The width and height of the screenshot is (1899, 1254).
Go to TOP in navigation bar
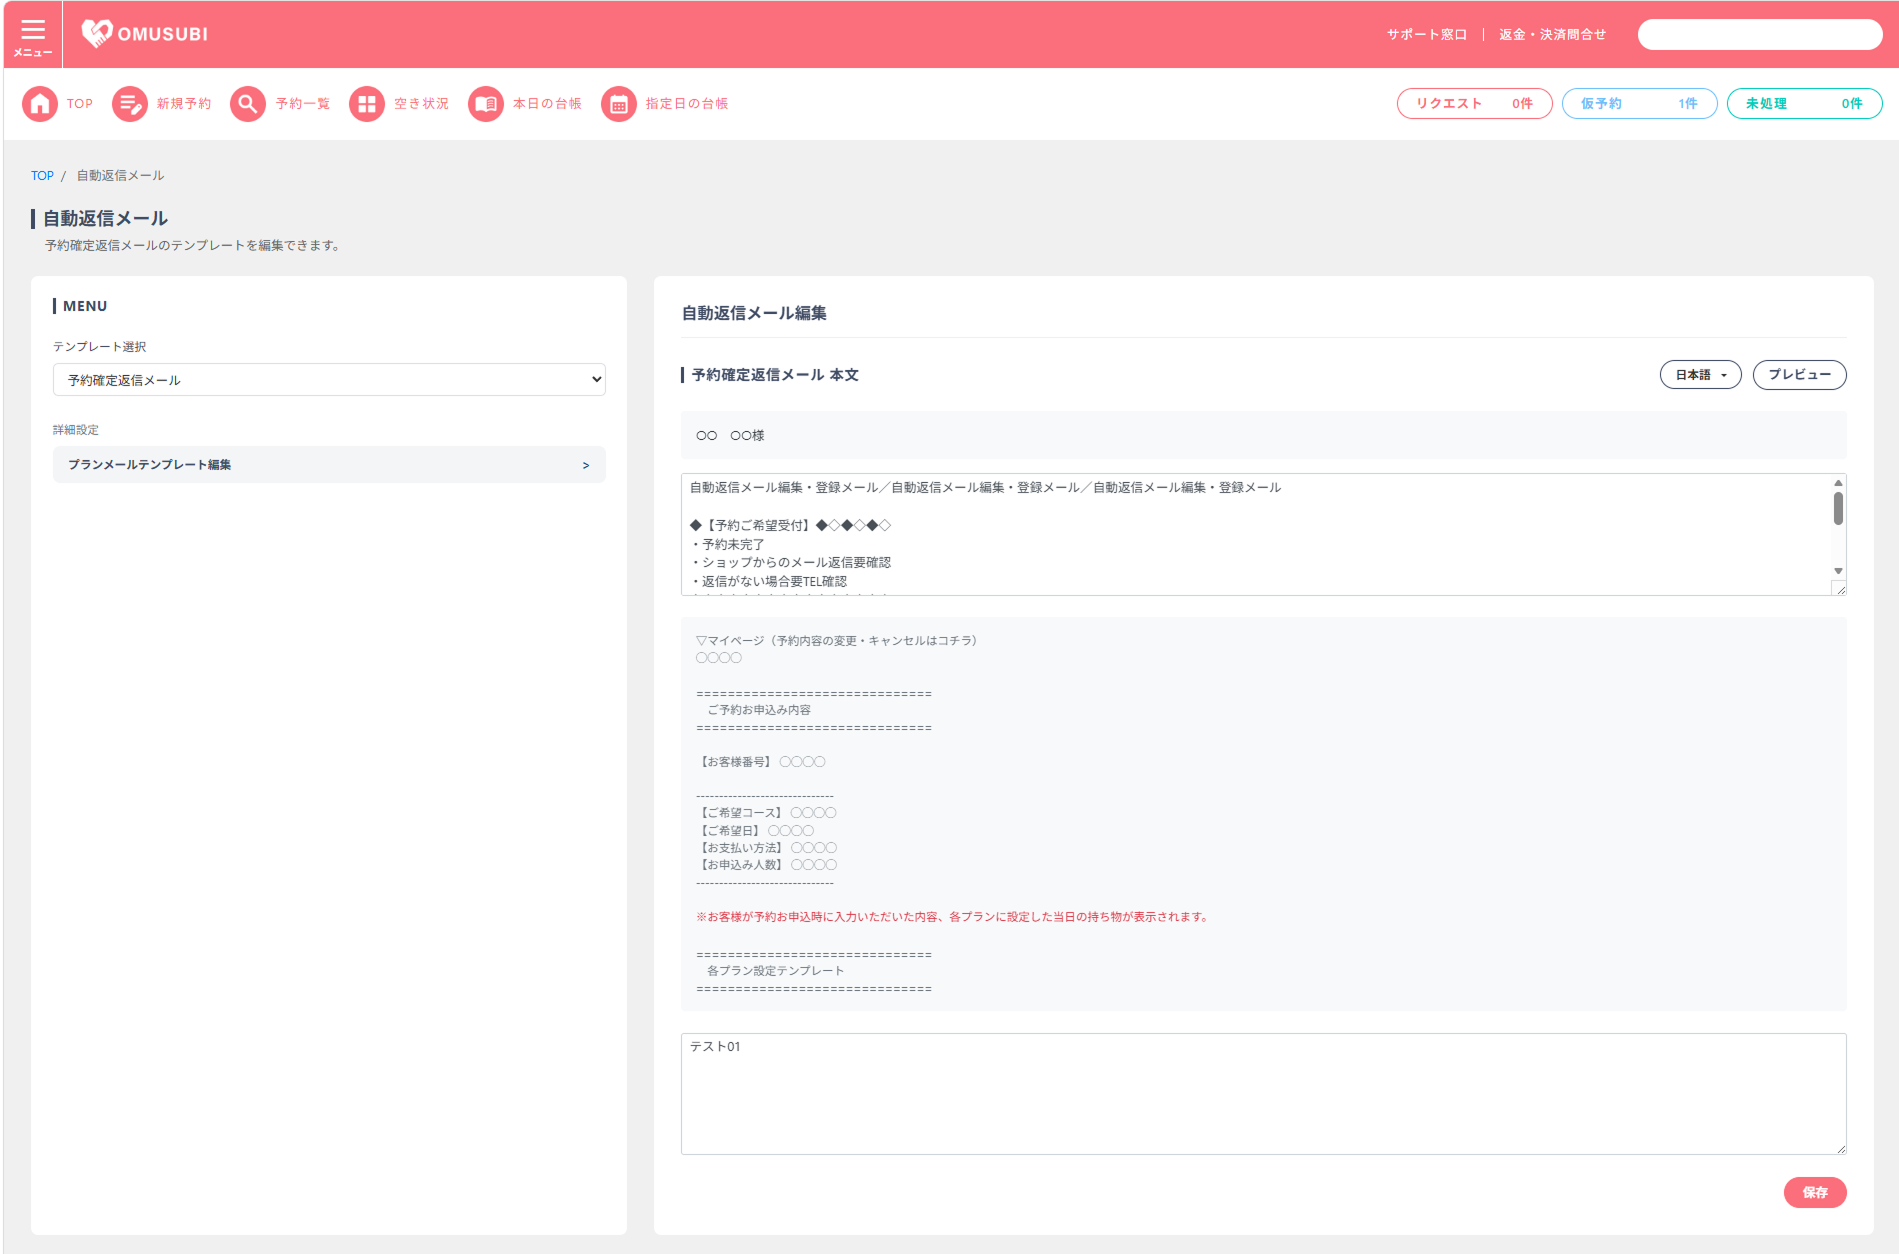pyautogui.click(x=80, y=104)
